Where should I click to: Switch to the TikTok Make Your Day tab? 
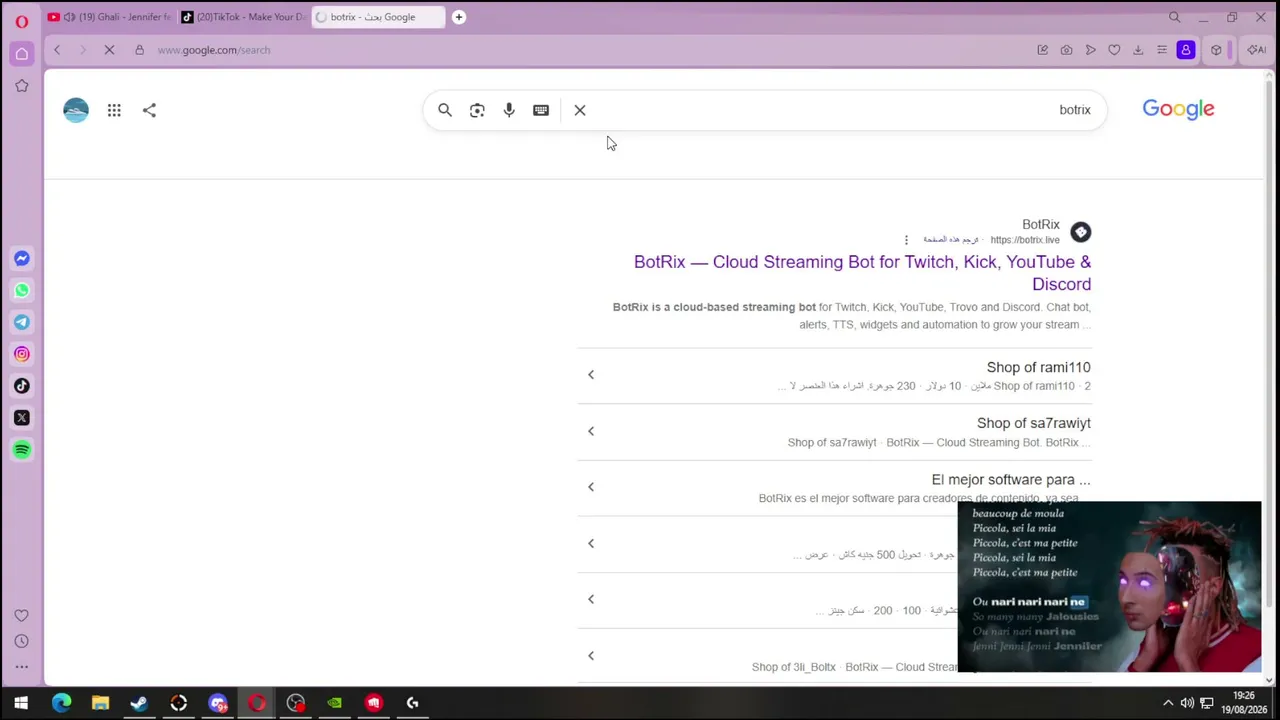(243, 17)
